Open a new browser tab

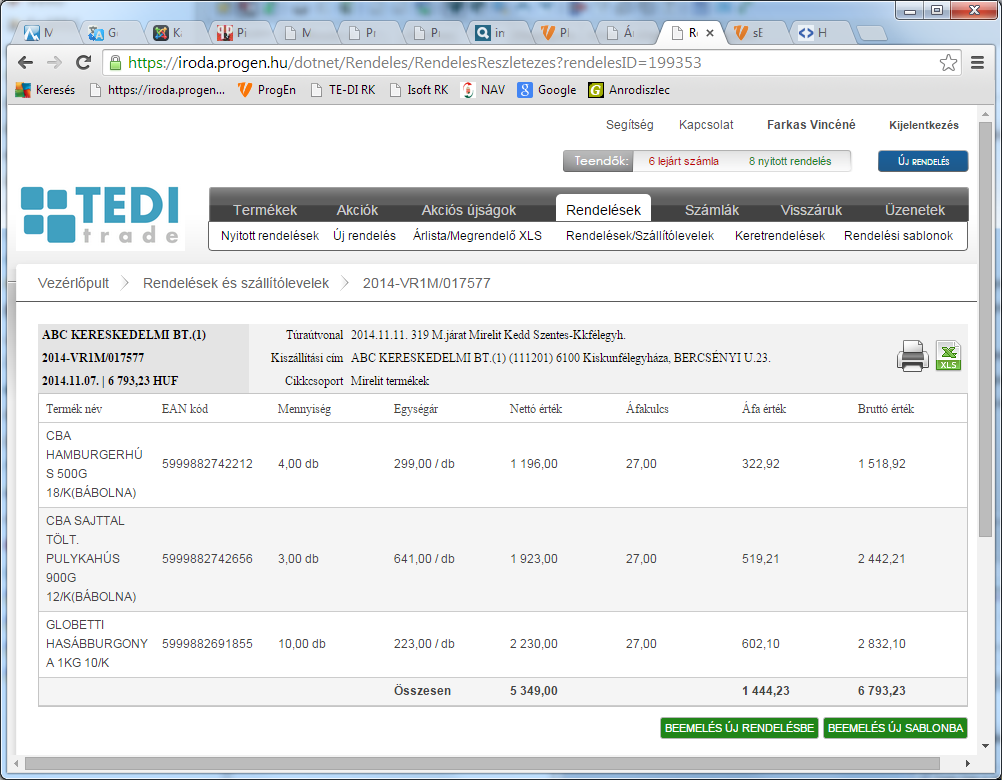[870, 33]
